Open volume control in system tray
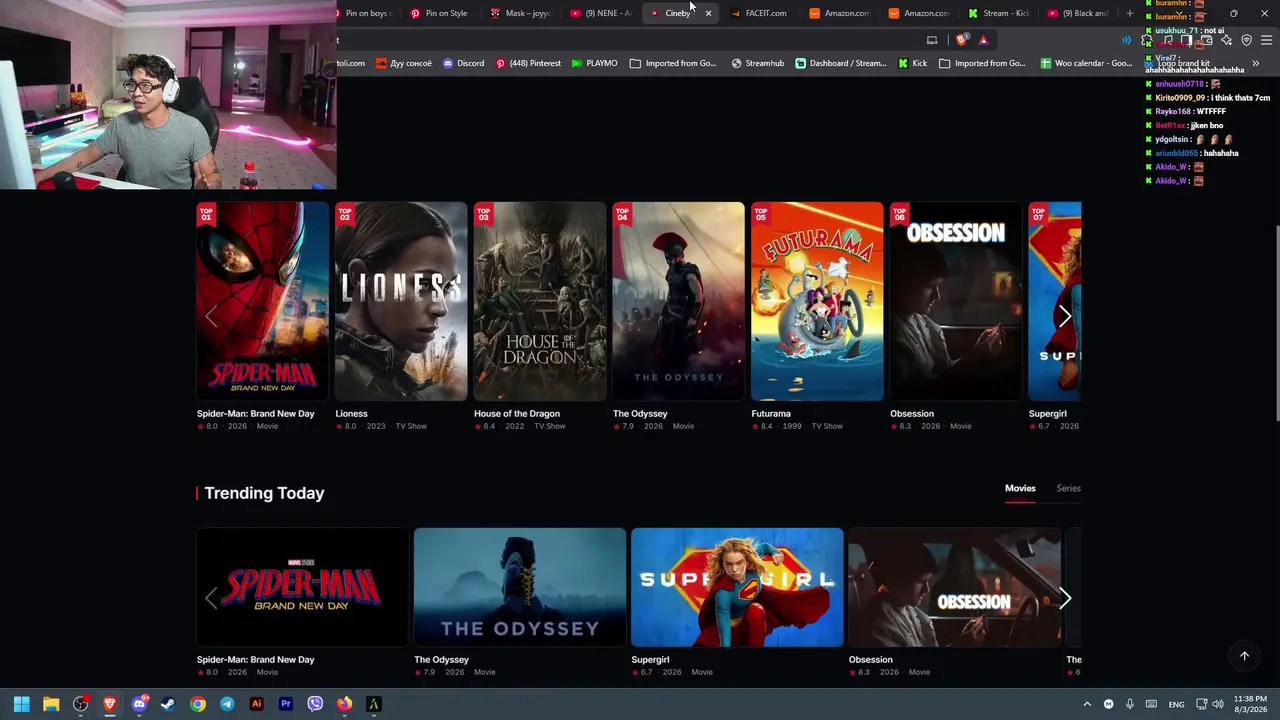This screenshot has height=720, width=1280. [1218, 704]
